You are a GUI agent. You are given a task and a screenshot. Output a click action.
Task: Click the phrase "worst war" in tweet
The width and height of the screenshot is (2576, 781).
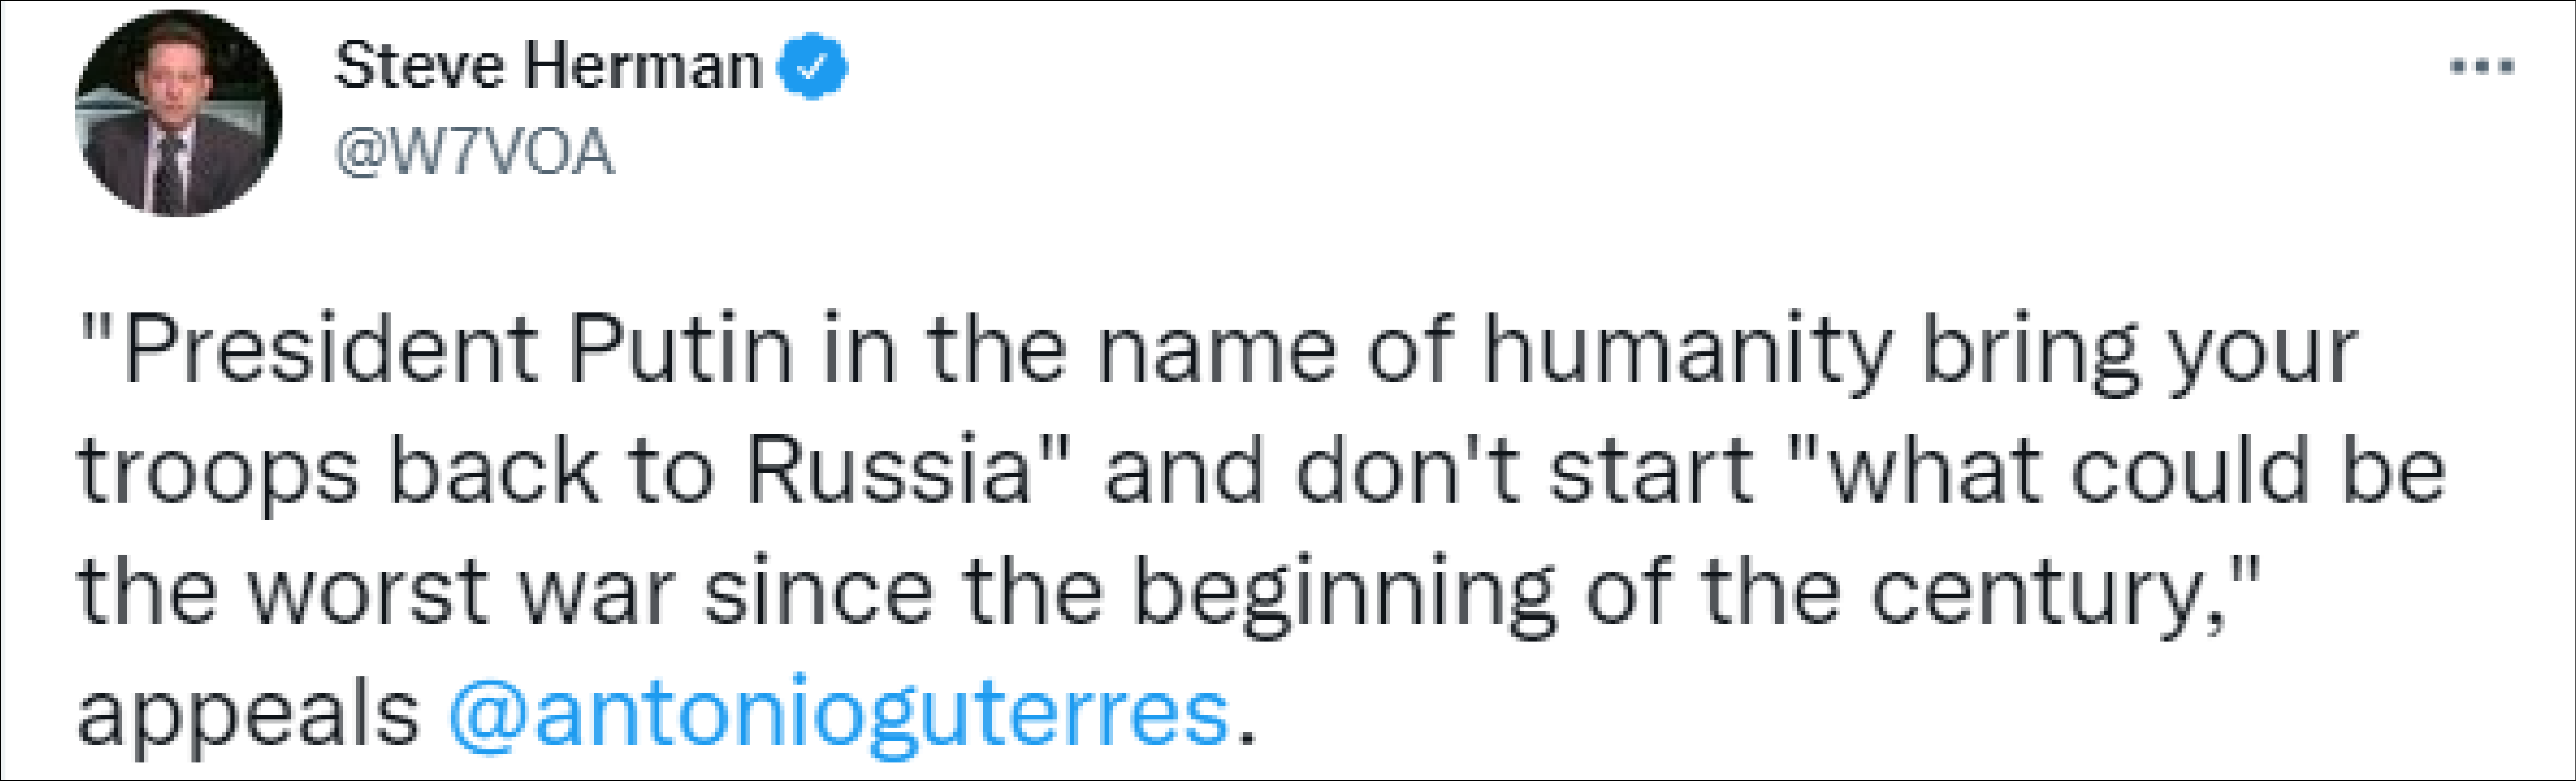click(458, 591)
